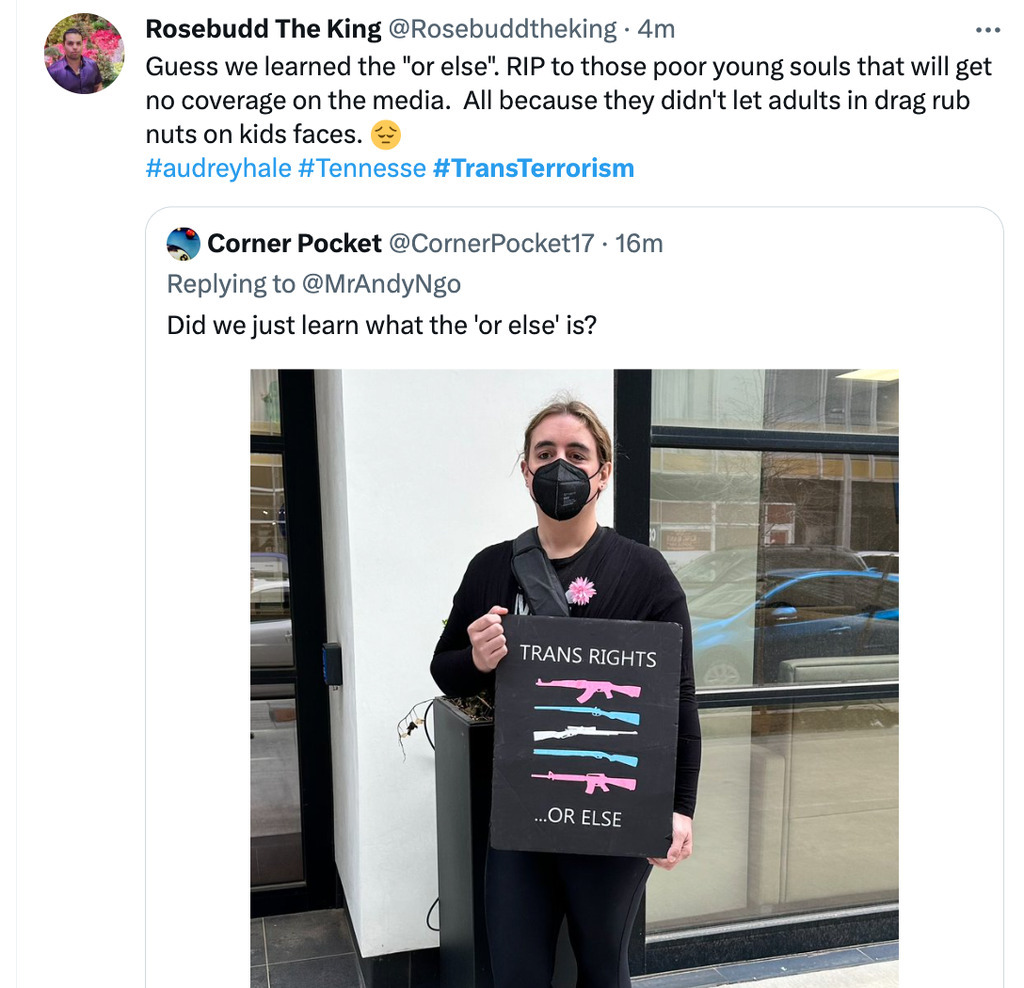Click the Rosebudd The King display name
Image resolution: width=1024 pixels, height=988 pixels.
tap(263, 29)
